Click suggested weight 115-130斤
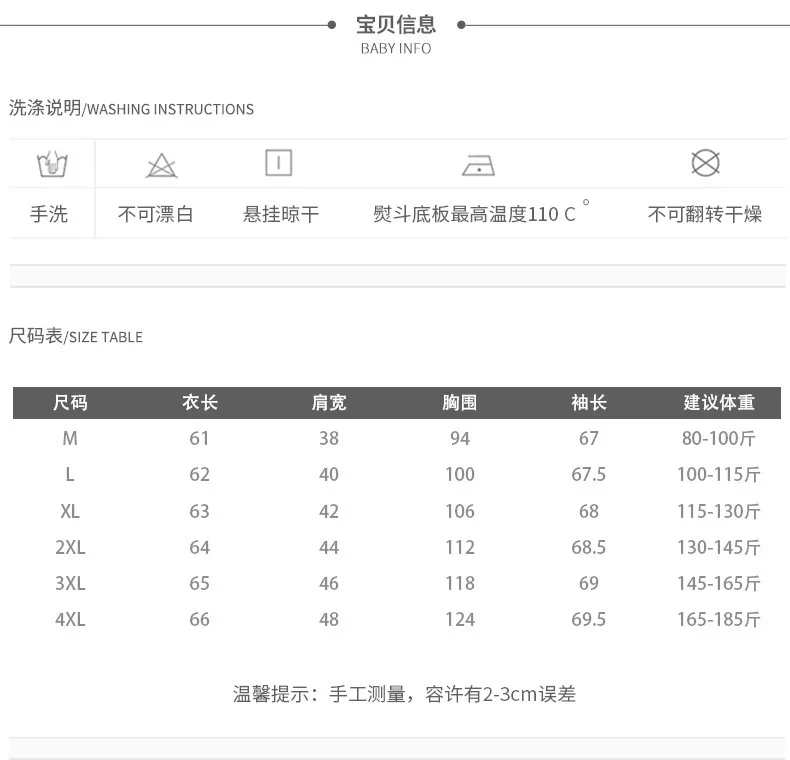Screen dimensions: 790x760 pos(719,511)
